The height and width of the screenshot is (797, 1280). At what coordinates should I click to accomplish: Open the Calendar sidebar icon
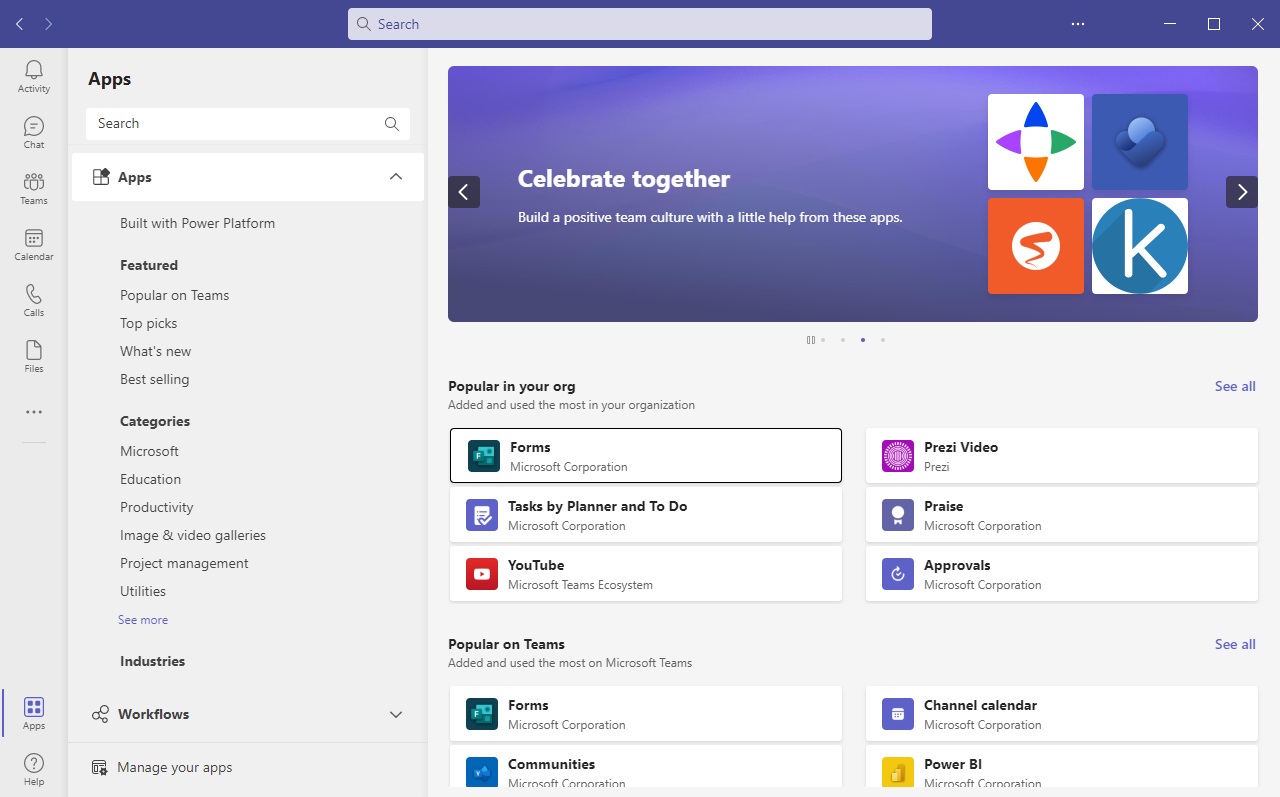(34, 238)
